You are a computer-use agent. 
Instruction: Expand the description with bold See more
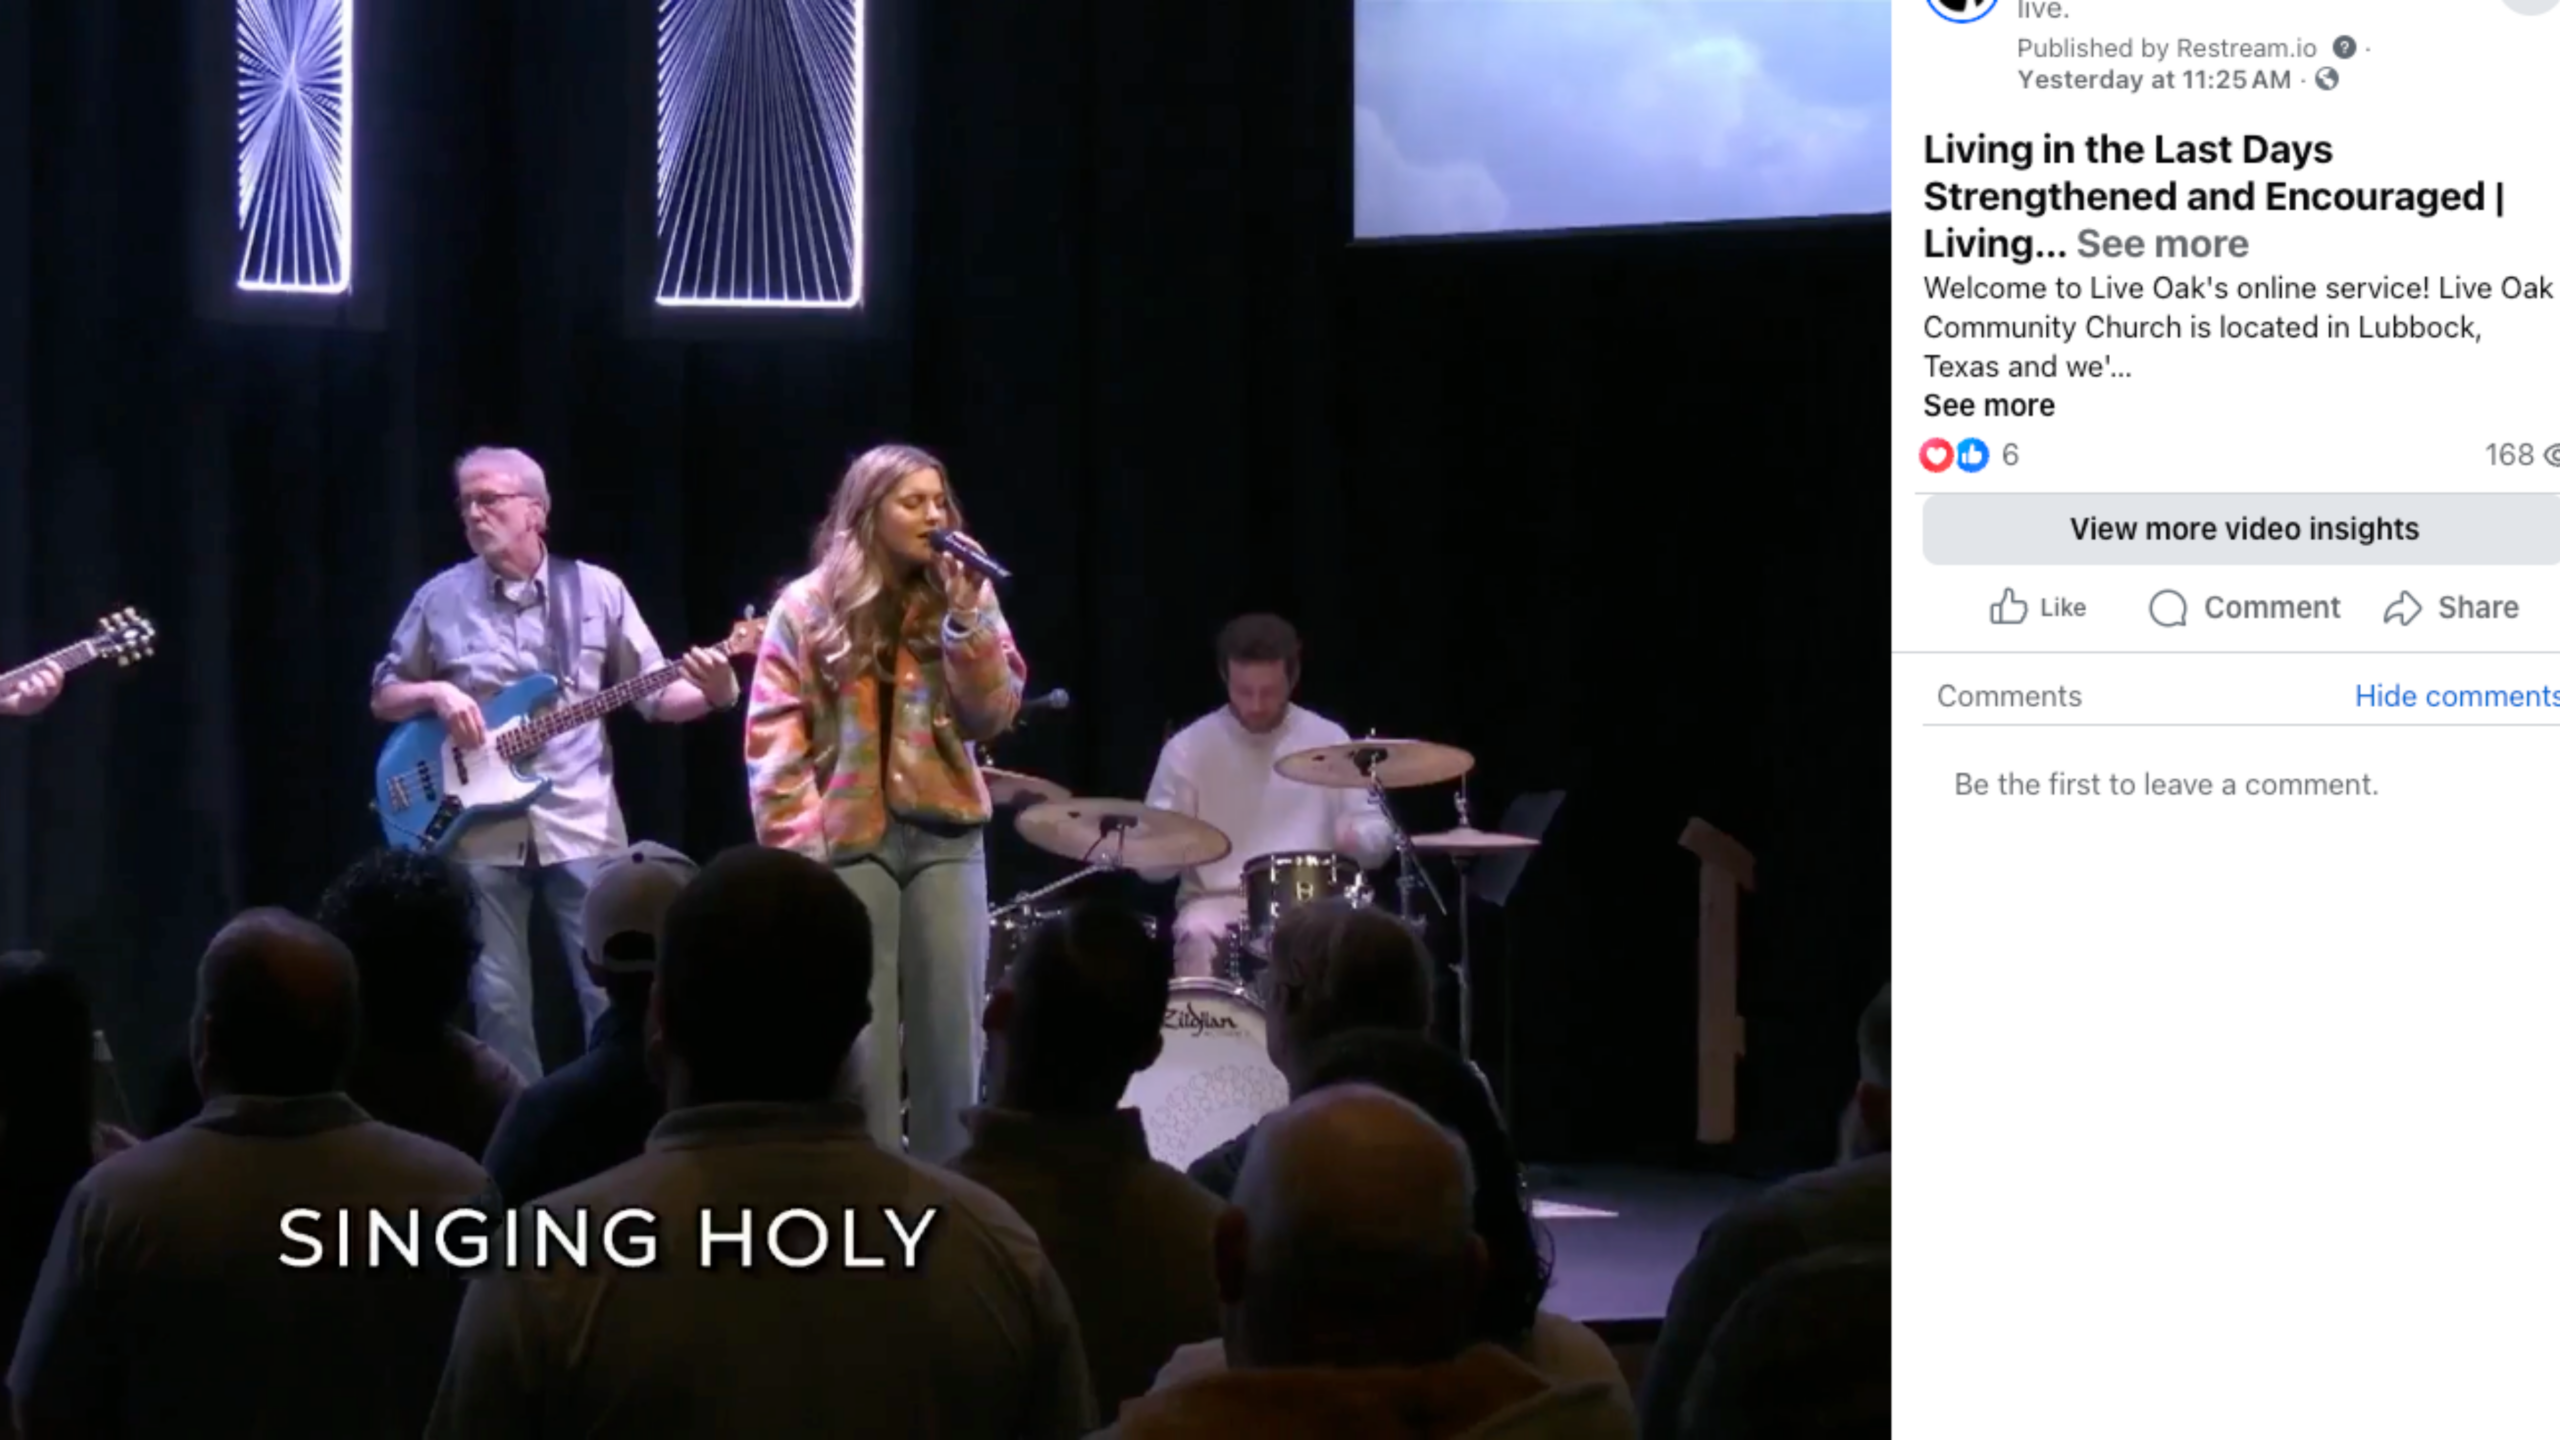(1989, 406)
